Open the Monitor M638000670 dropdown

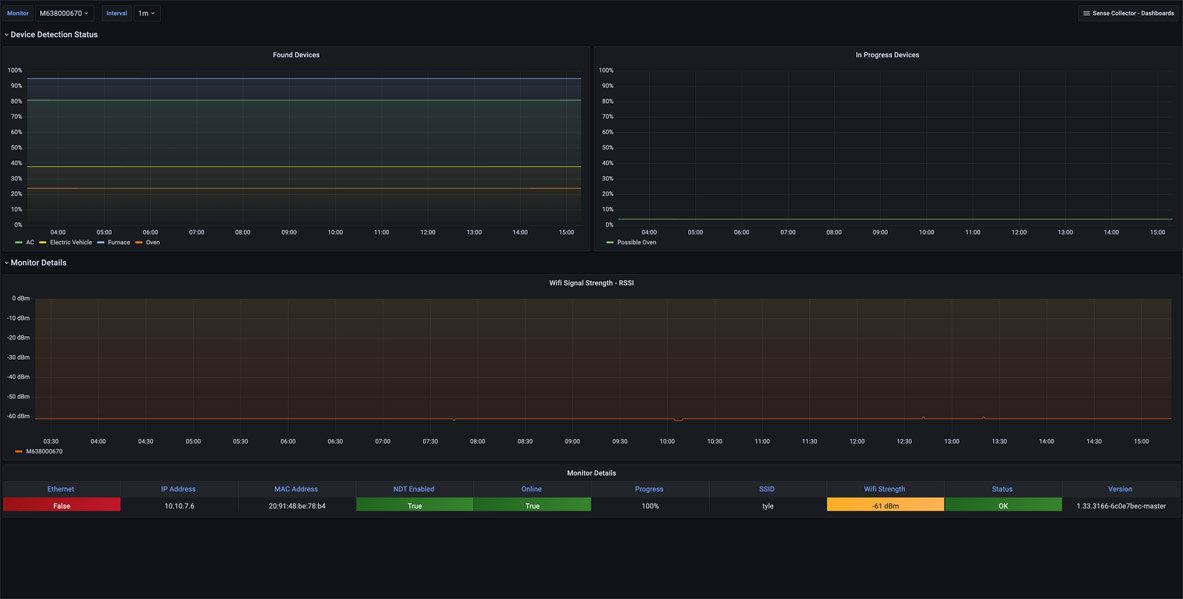64,13
